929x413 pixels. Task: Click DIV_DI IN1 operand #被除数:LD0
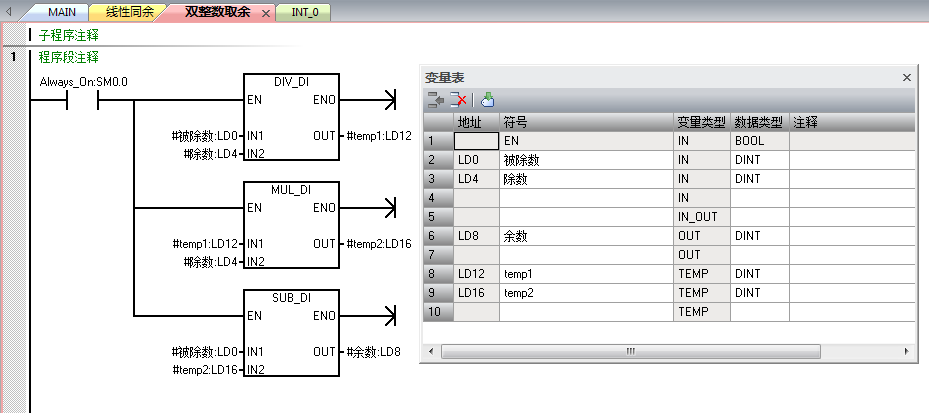coord(205,136)
